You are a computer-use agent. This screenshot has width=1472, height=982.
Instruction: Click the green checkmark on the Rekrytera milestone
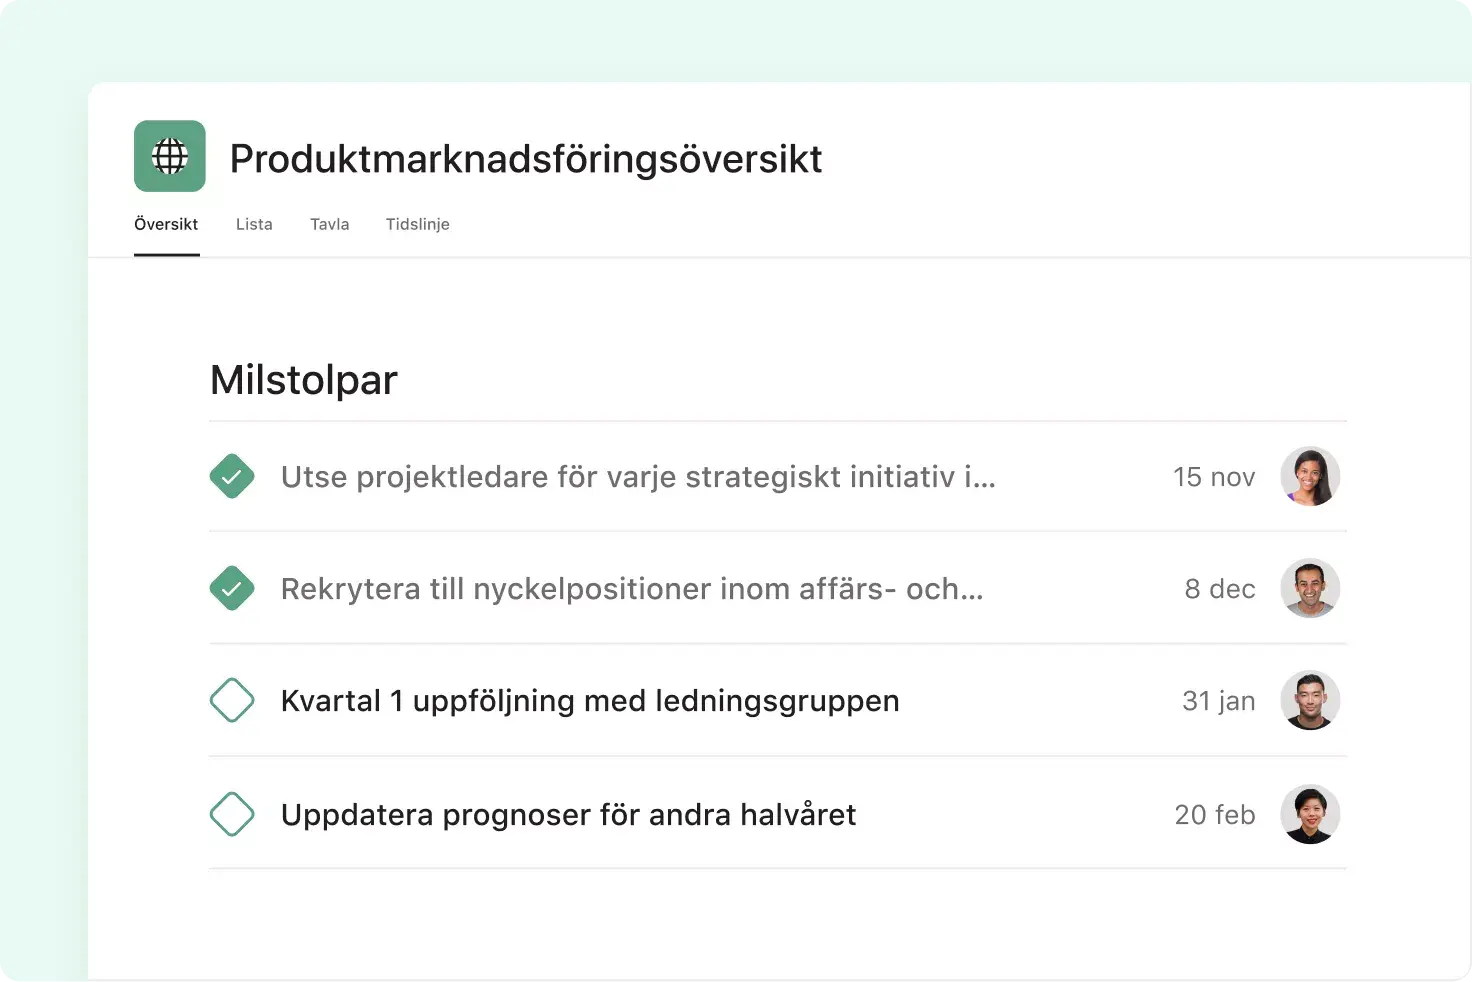232,588
